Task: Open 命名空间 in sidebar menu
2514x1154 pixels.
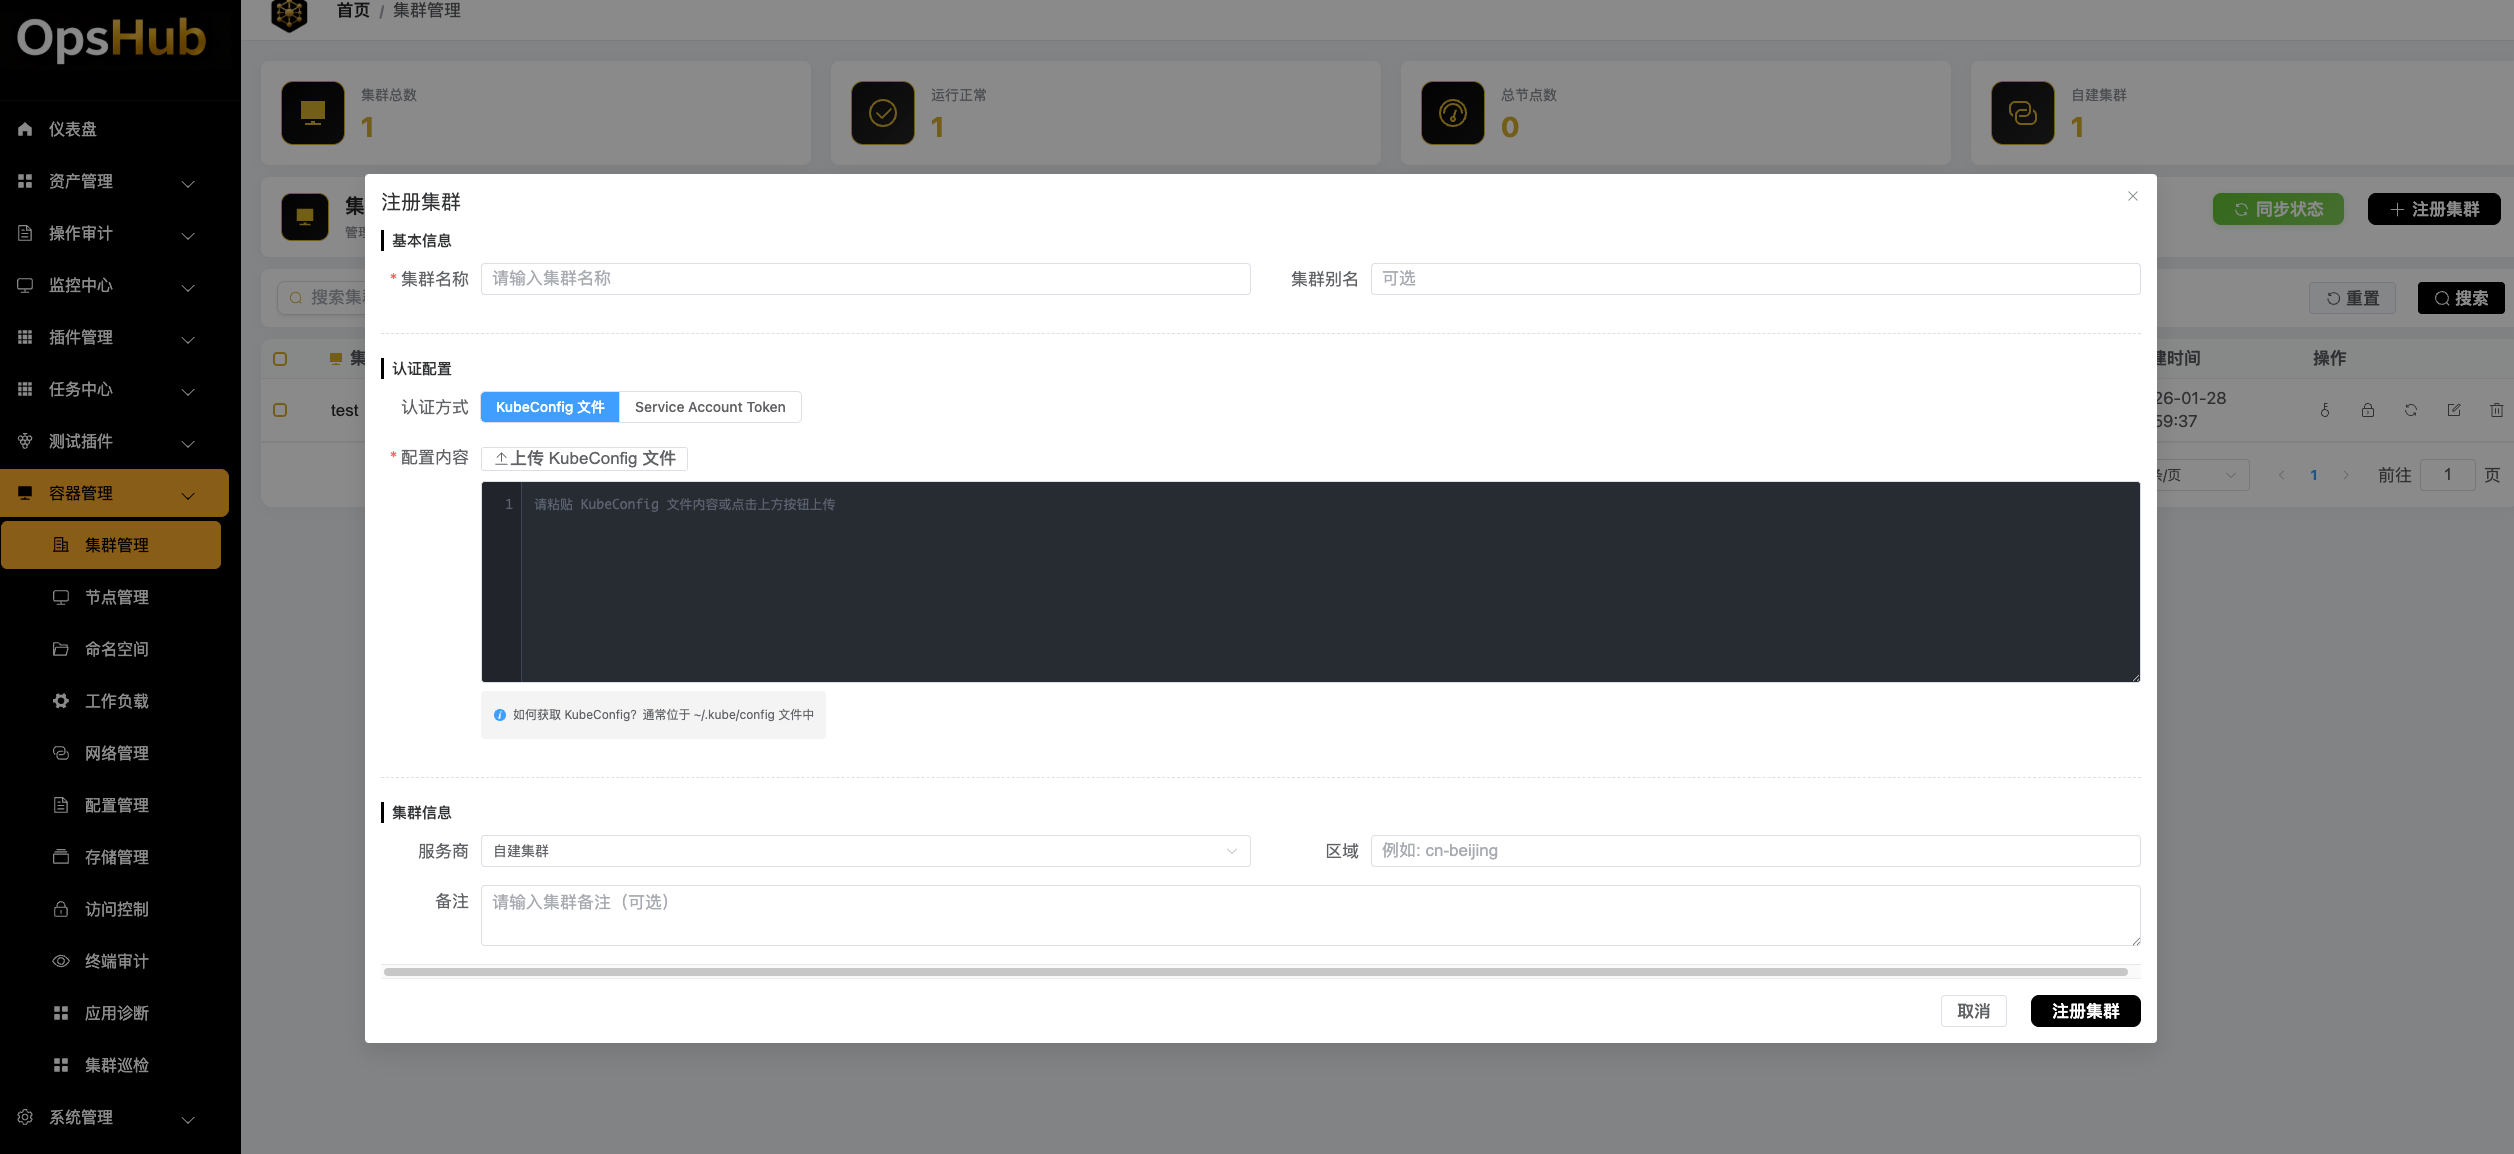Action: pyautogui.click(x=116, y=649)
